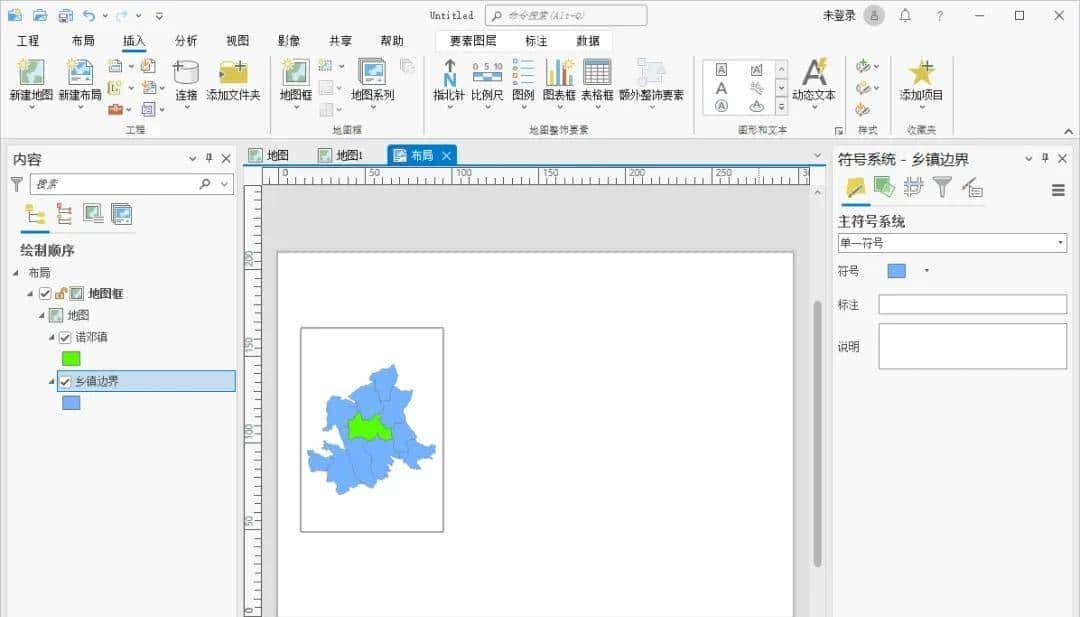Open the 共享 ribbon tab
The width and height of the screenshot is (1080, 617).
tap(338, 41)
